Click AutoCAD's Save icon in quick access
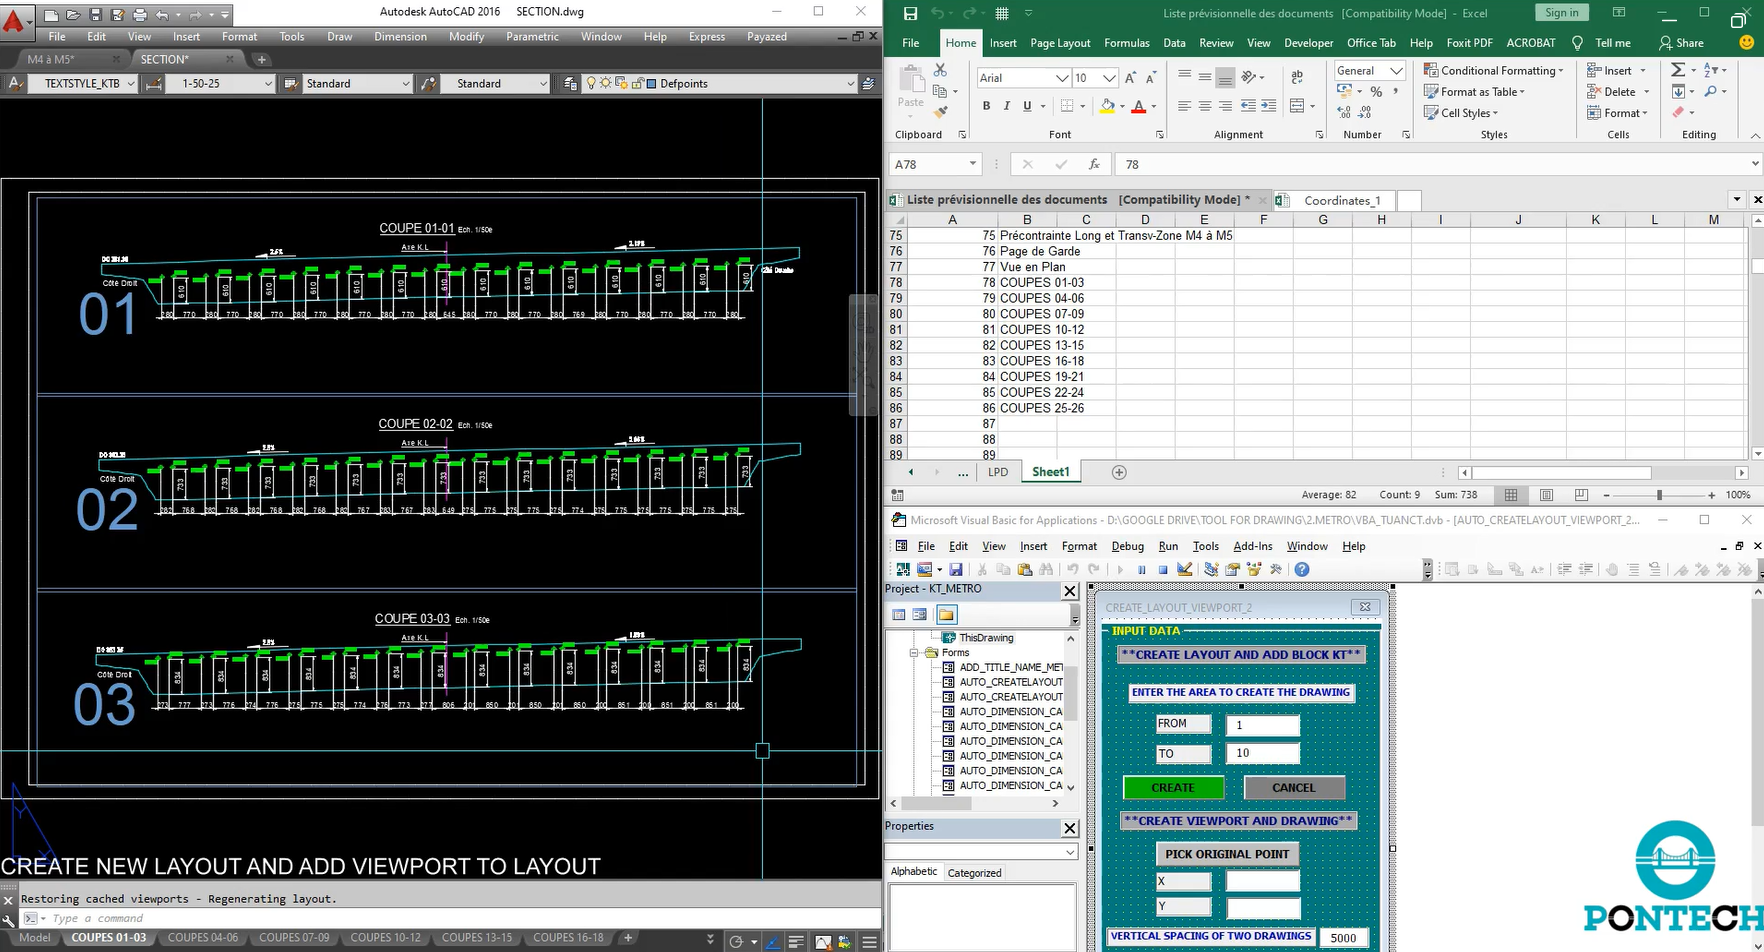 point(96,15)
